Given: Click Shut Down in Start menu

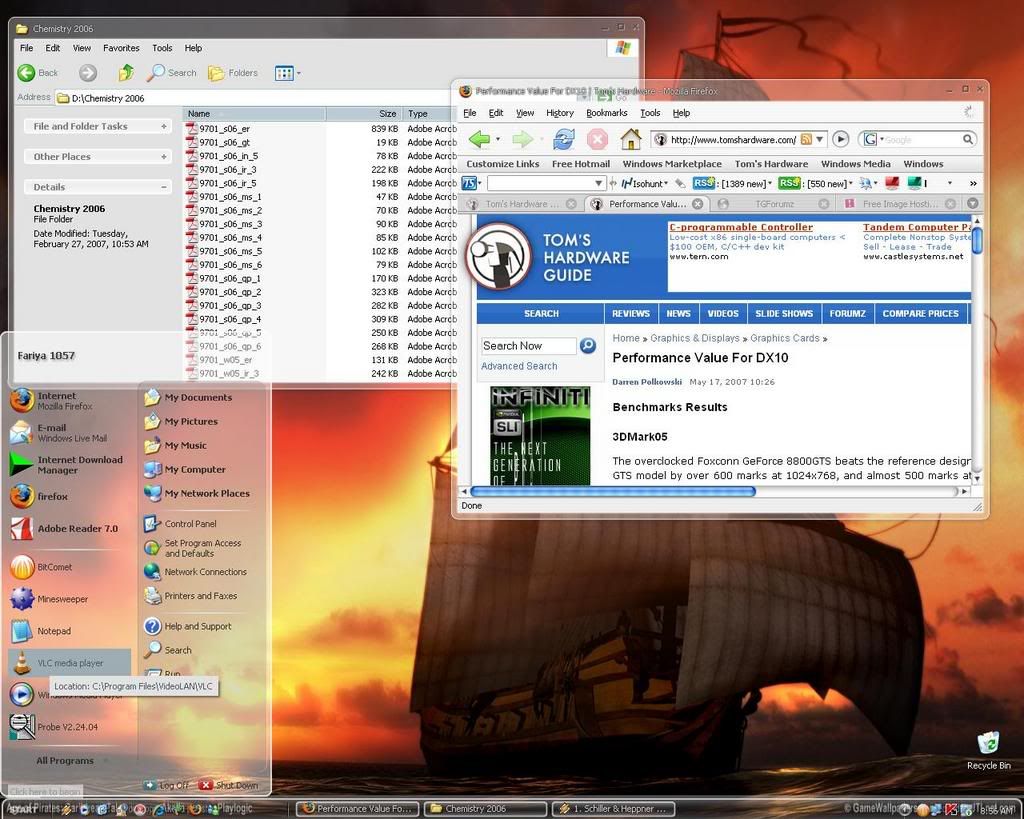Looking at the screenshot, I should (229, 785).
